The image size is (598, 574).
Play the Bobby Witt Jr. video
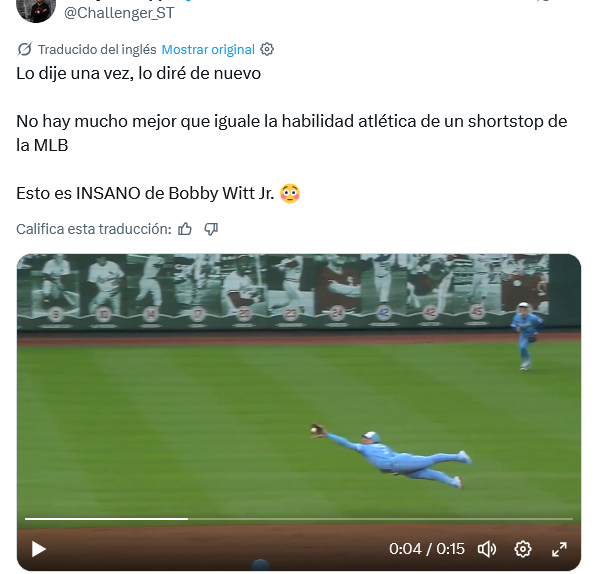39,549
